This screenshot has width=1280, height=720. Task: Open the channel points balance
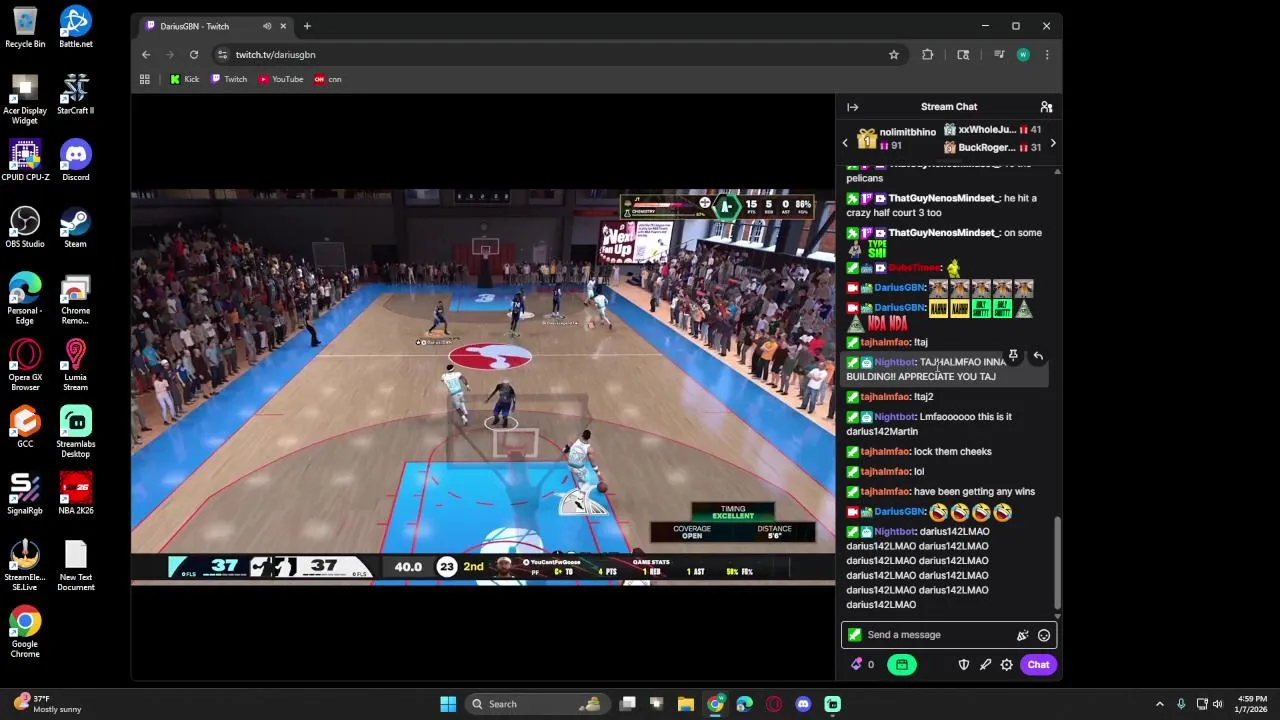point(862,665)
